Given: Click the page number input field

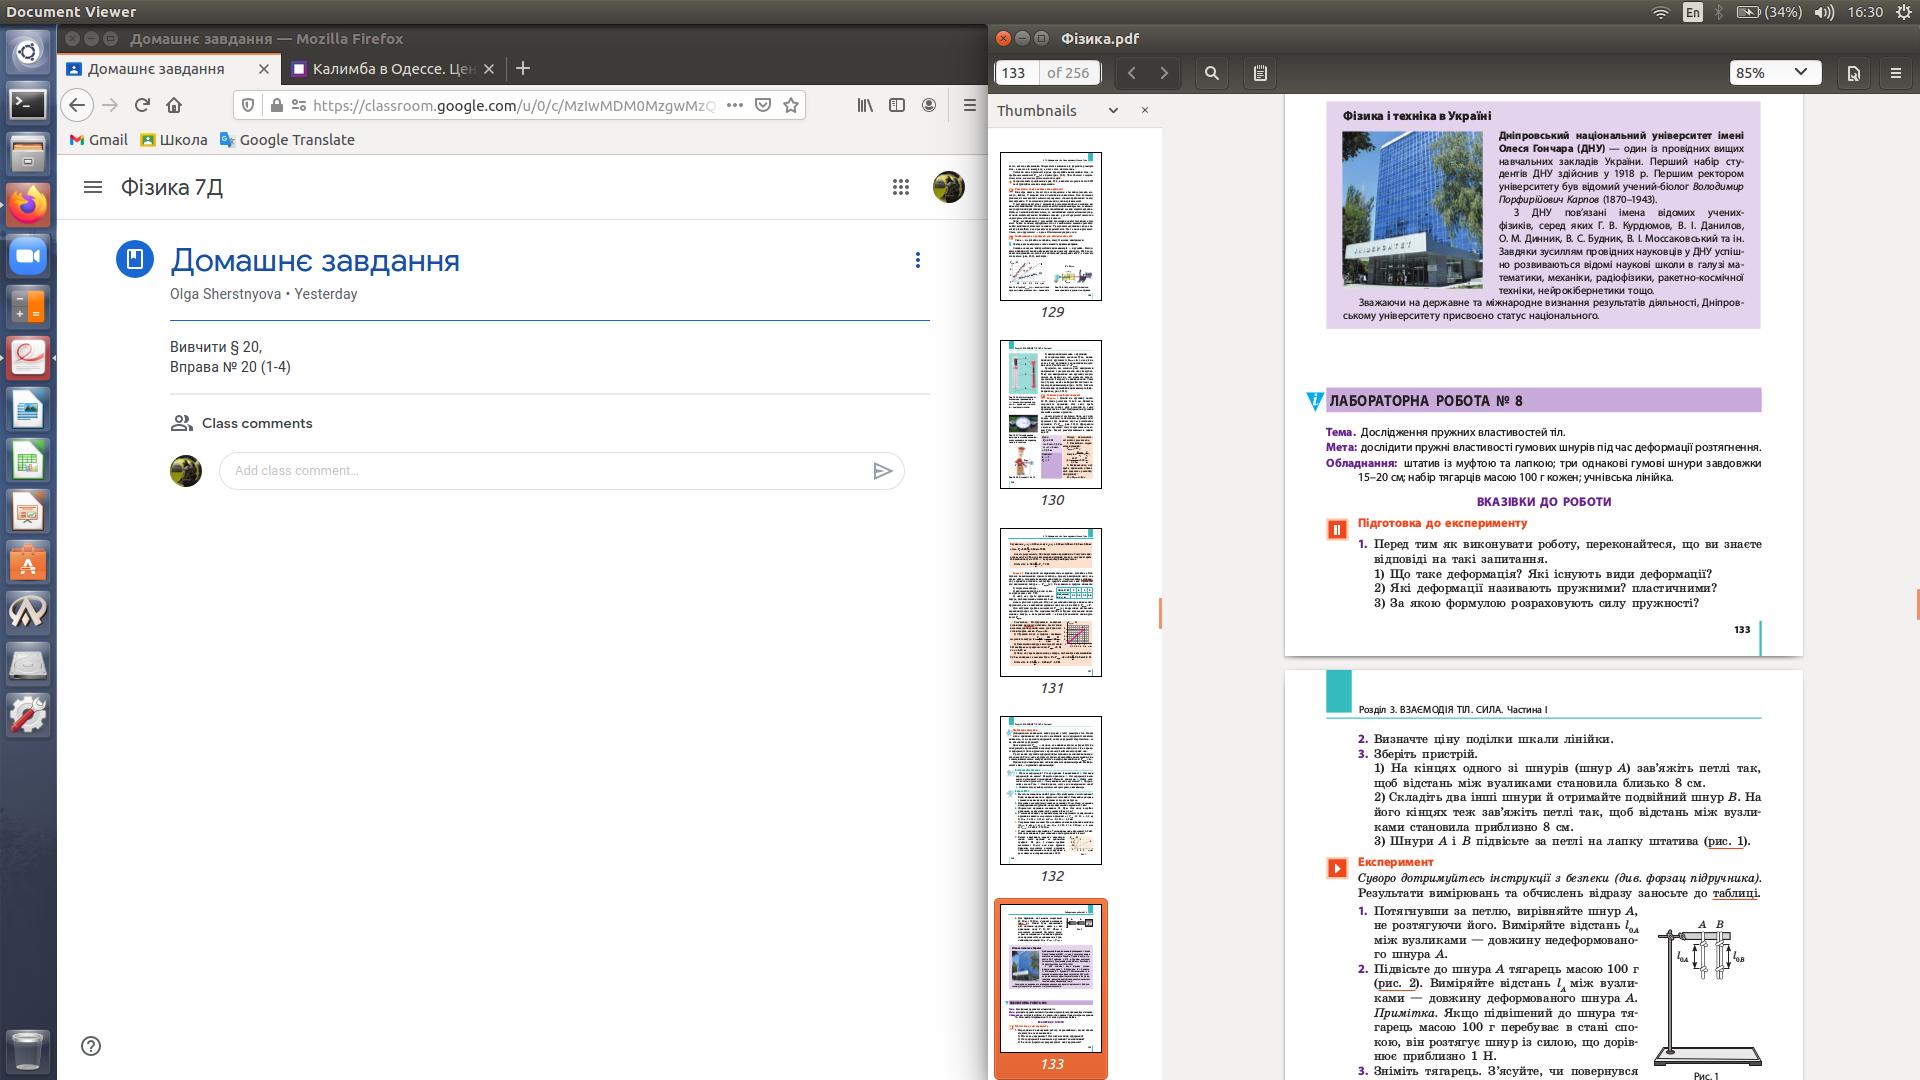Looking at the screenshot, I should click(1016, 73).
